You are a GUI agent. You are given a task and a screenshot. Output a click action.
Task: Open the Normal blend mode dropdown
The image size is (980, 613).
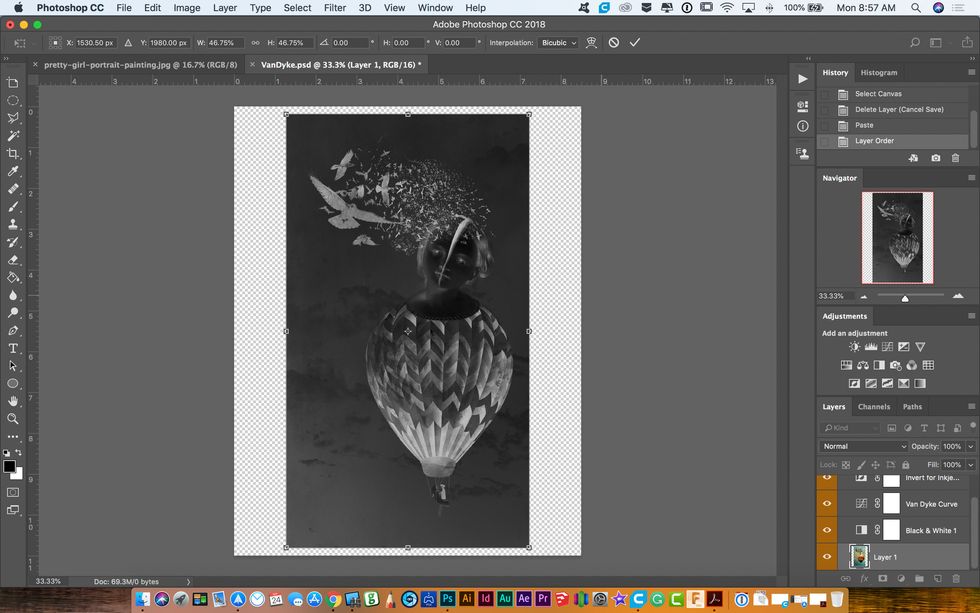point(863,446)
